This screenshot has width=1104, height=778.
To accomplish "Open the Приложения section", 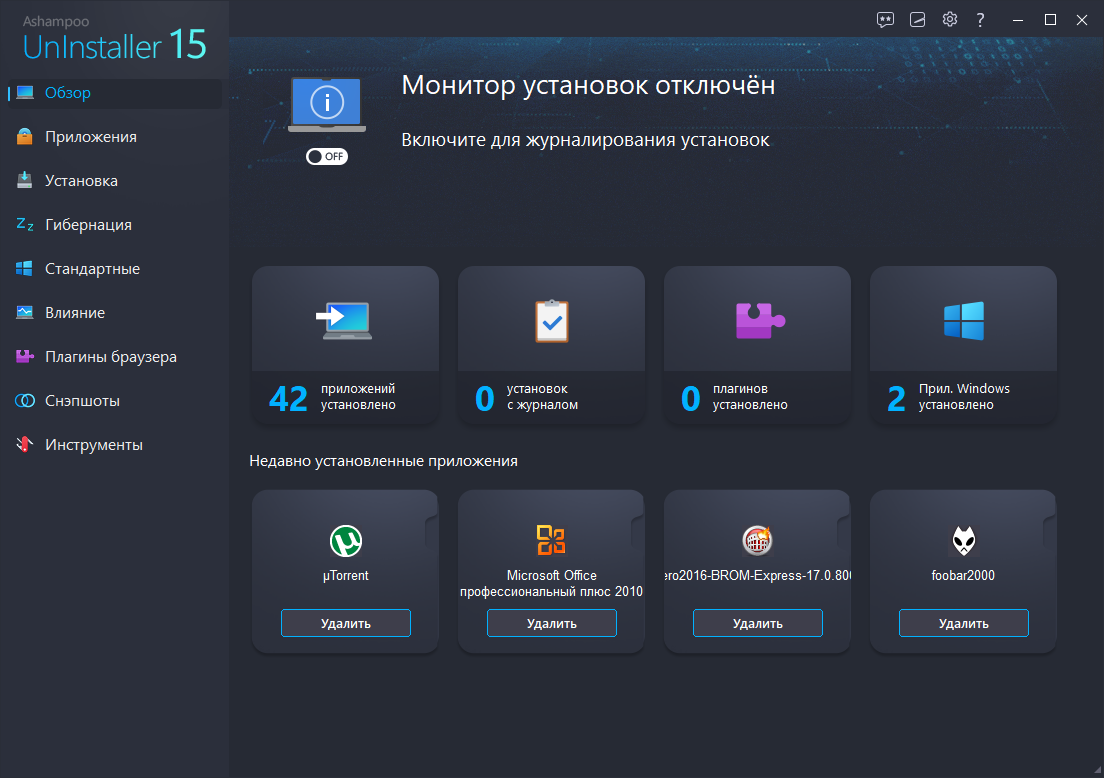I will pyautogui.click(x=91, y=137).
